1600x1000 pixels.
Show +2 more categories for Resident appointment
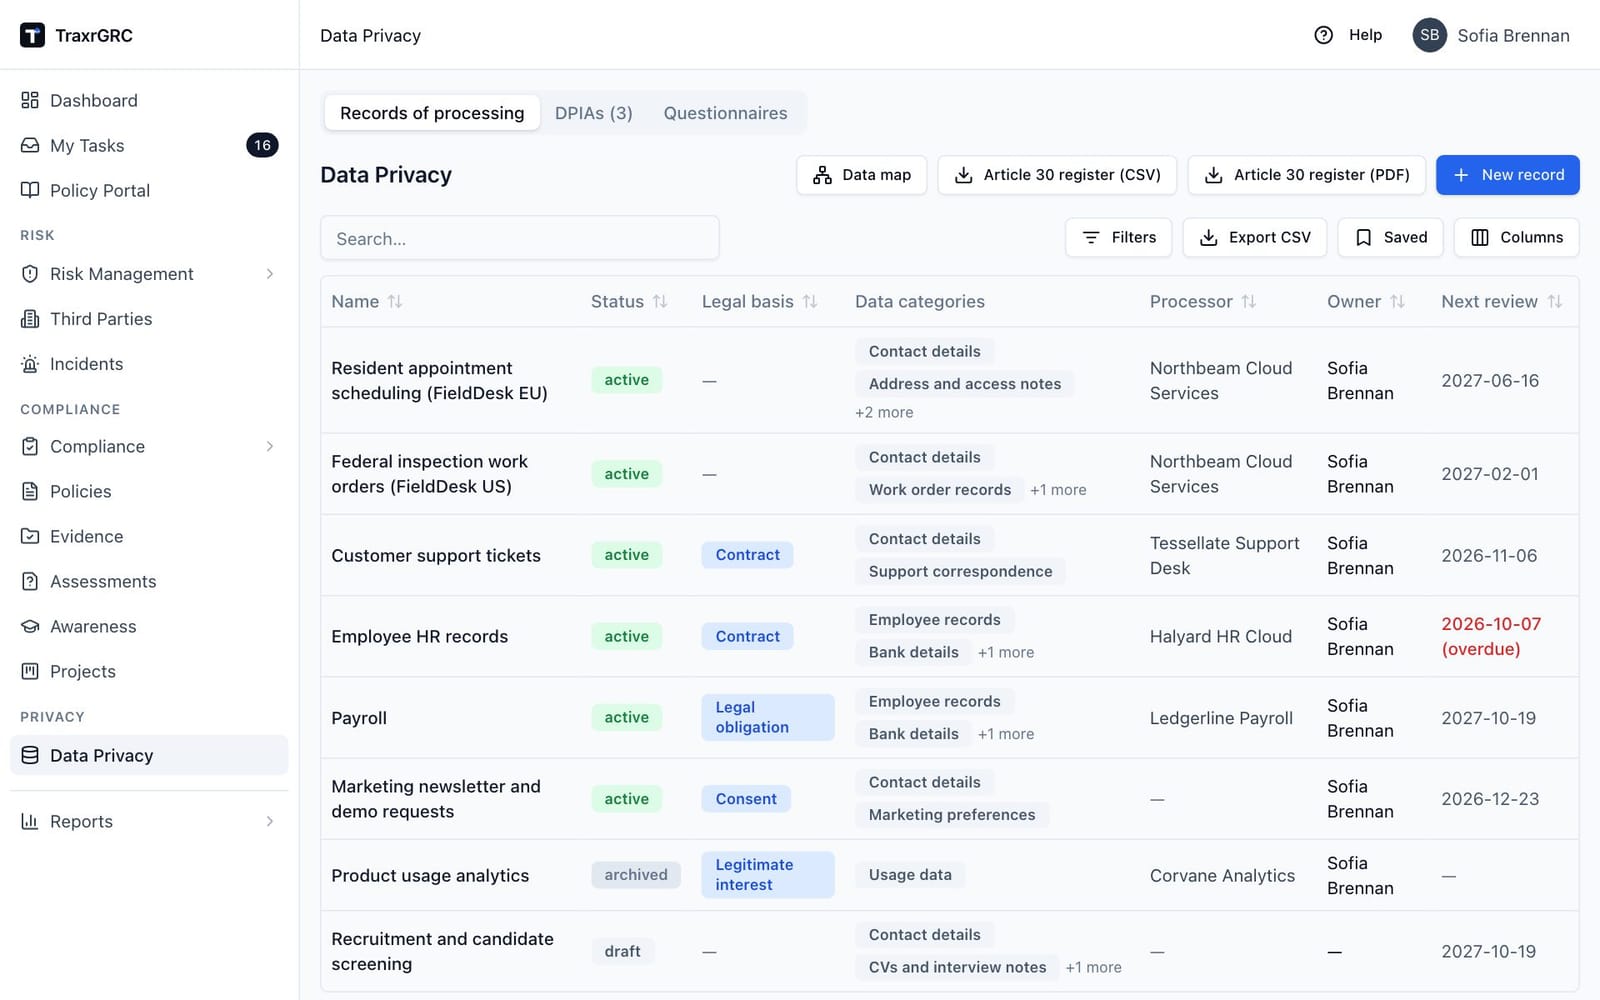884,412
